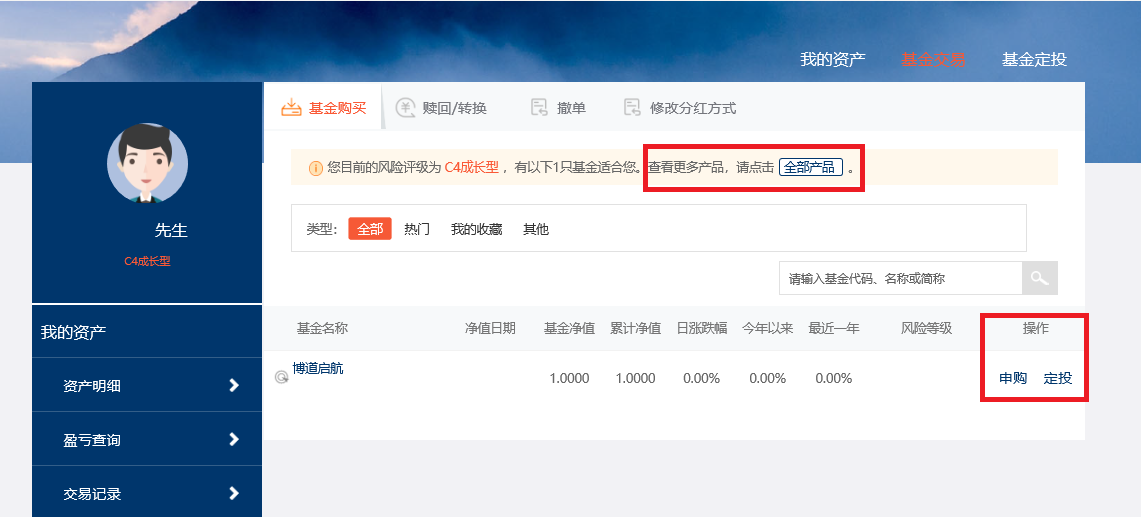The width and height of the screenshot is (1141, 517).
Task: Click the user avatar picture
Action: [x=148, y=162]
